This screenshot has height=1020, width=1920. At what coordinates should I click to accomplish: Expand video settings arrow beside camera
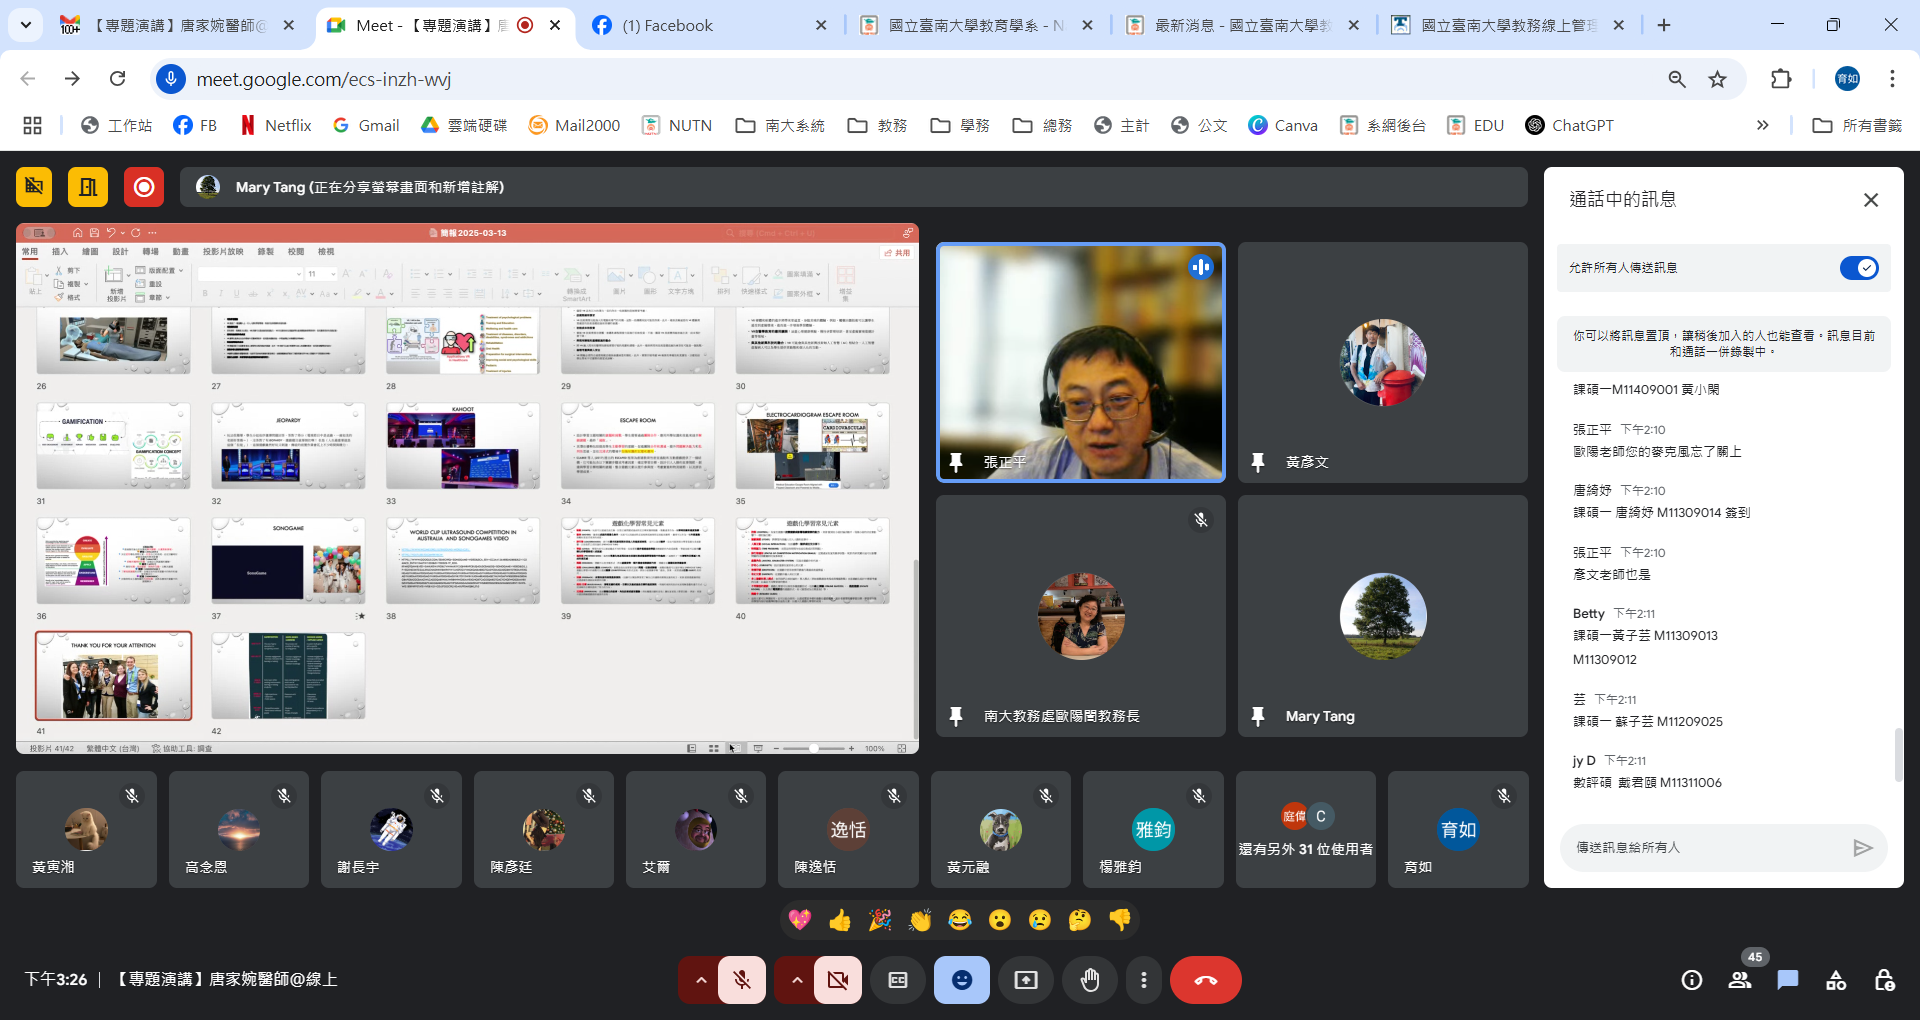coord(796,980)
